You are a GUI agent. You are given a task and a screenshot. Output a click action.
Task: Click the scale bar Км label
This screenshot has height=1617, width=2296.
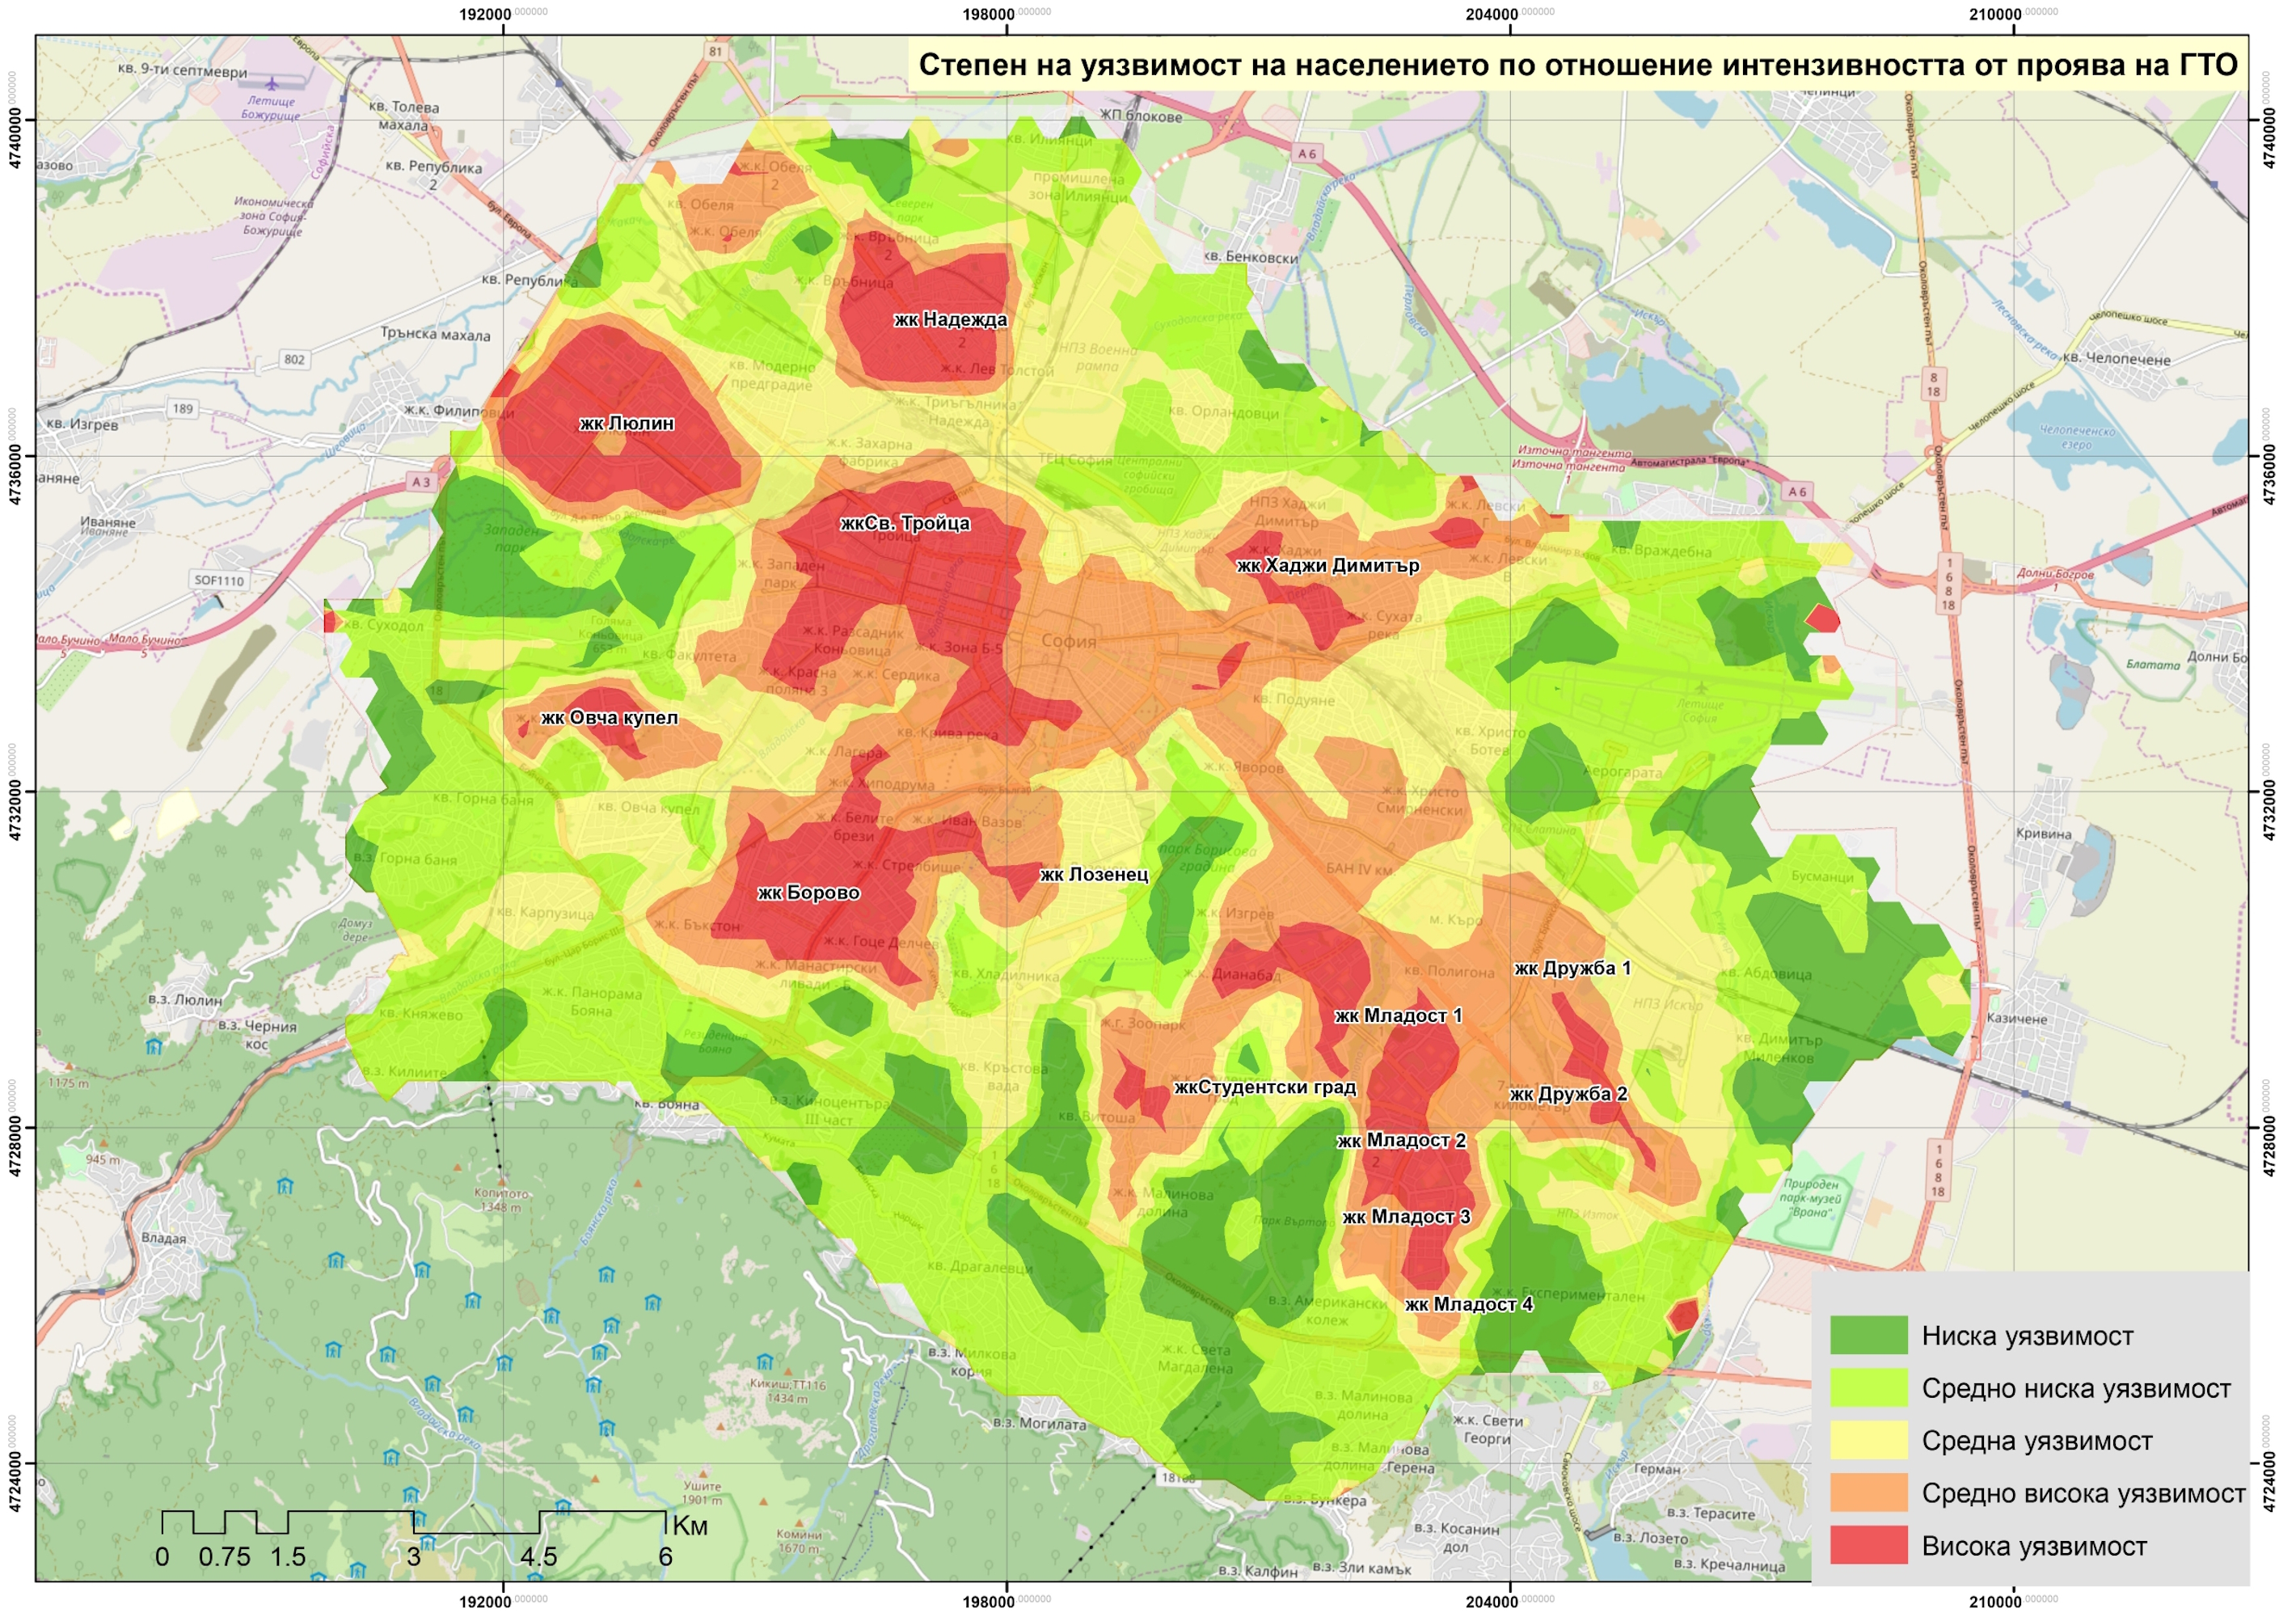point(690,1525)
